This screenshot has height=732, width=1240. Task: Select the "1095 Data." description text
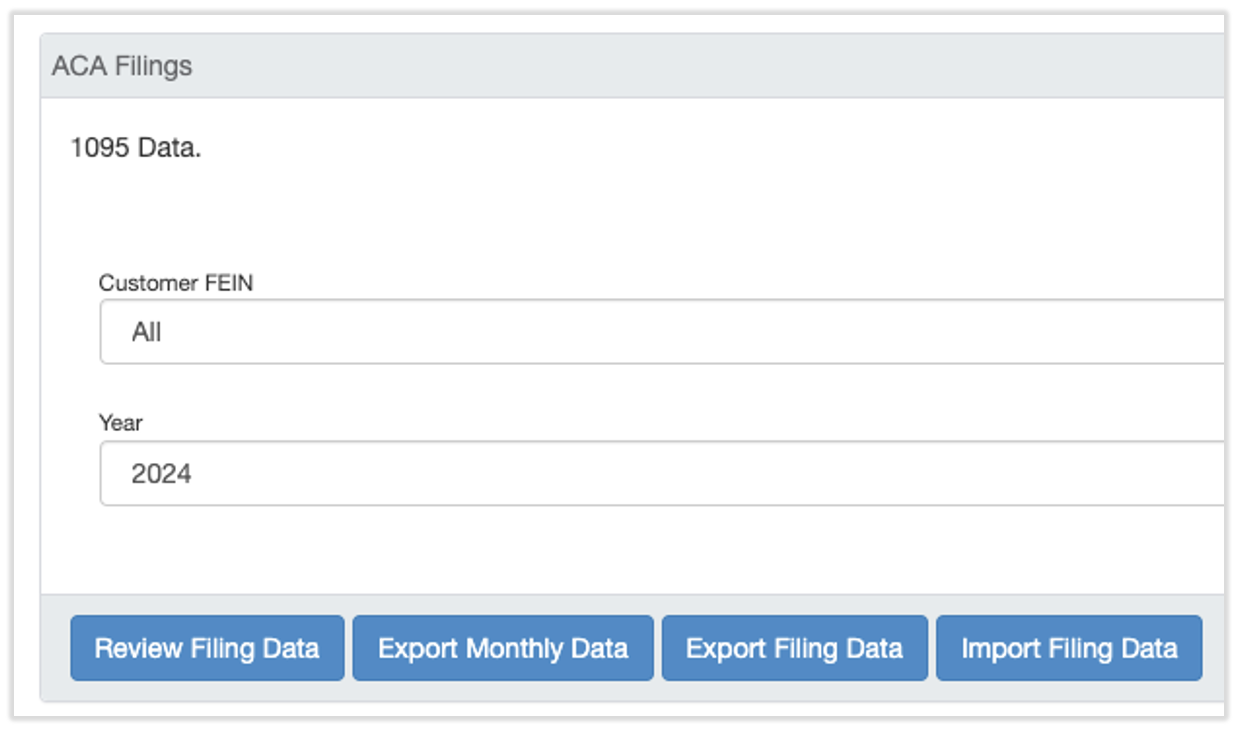(x=135, y=149)
